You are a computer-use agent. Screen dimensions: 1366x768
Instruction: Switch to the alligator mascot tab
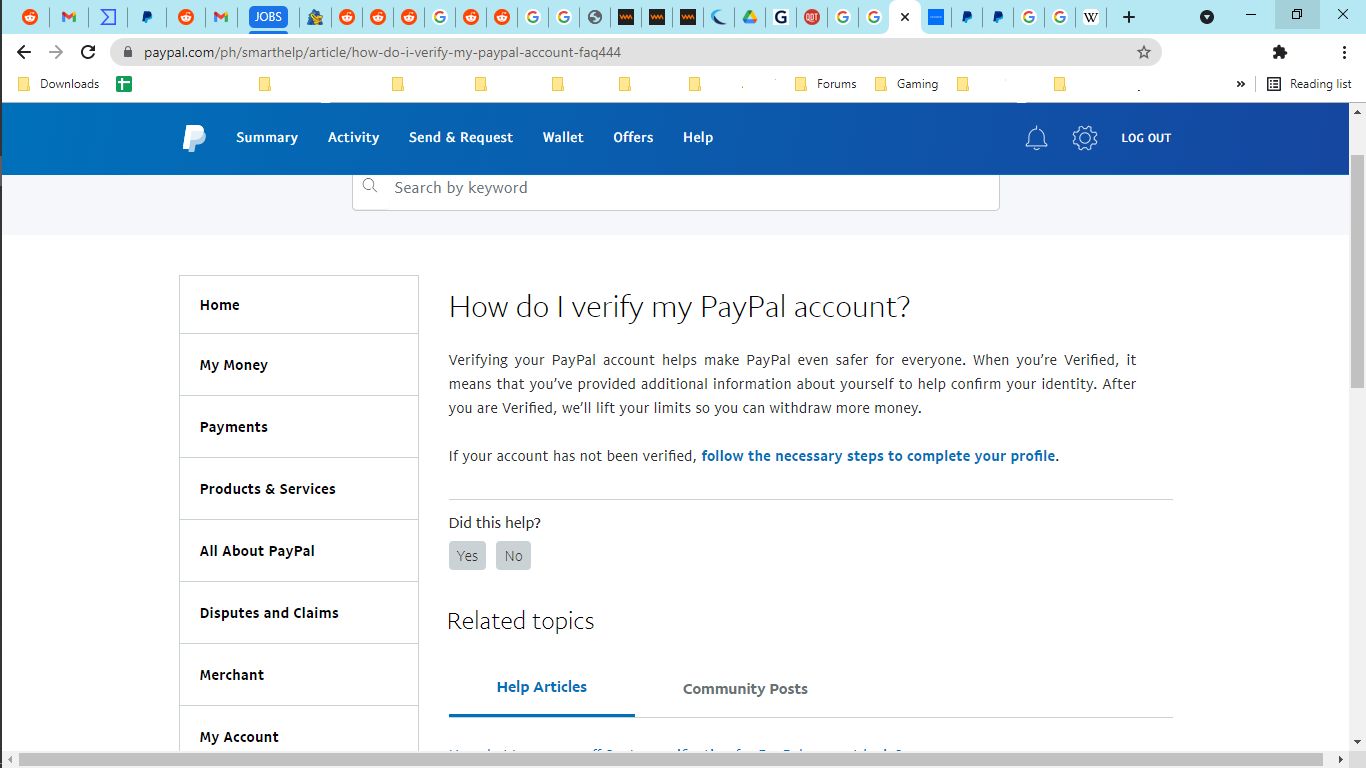pos(315,17)
